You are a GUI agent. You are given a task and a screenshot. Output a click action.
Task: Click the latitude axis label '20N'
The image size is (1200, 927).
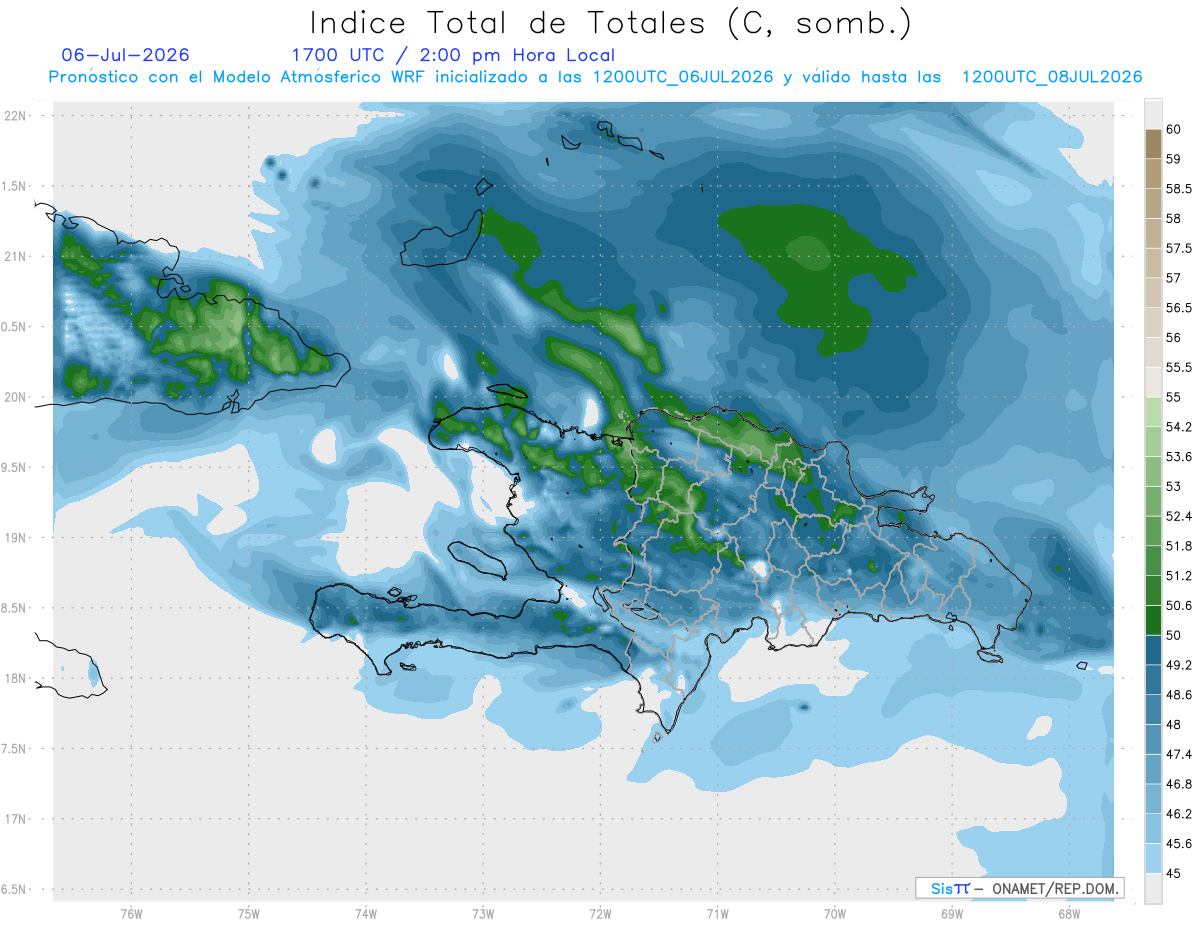(x=15, y=397)
